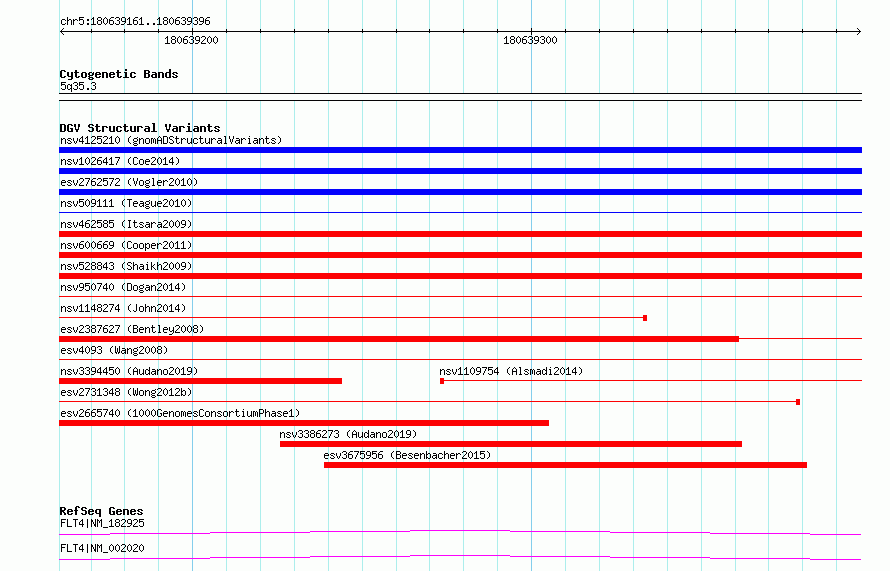
Task: Open variant nsv462585 (Itsara2009) label
Action: 126,224
